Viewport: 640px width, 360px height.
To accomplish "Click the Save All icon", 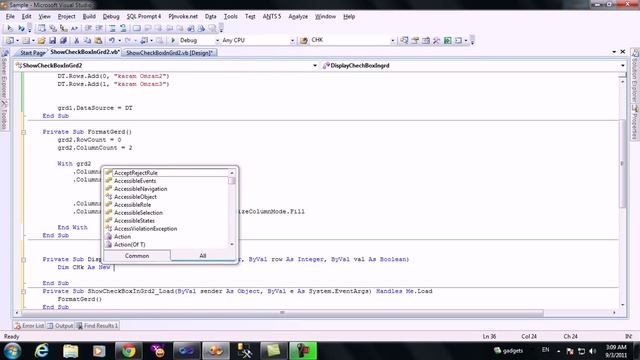I will [x=63, y=40].
